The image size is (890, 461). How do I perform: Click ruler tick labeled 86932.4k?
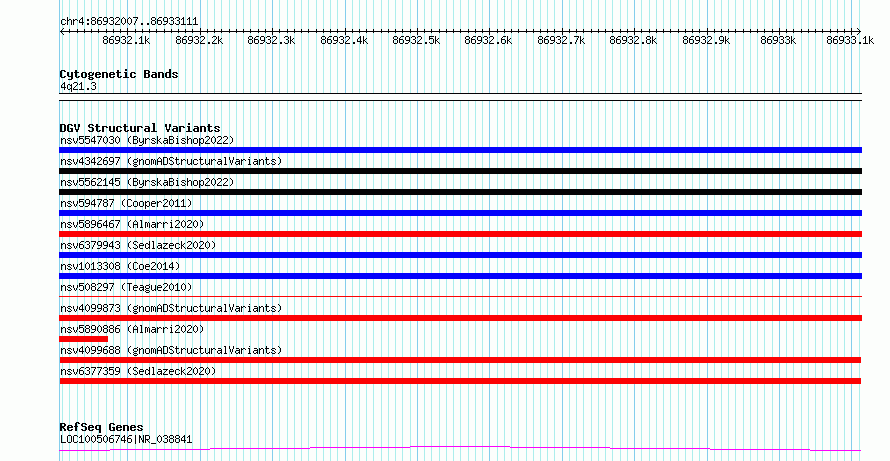tap(344, 40)
